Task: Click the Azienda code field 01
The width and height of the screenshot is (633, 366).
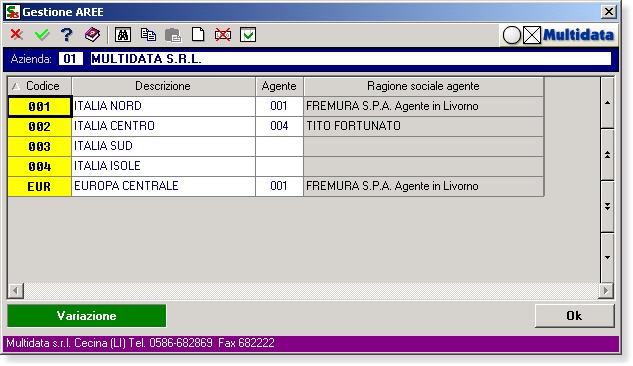Action: pyautogui.click(x=70, y=59)
